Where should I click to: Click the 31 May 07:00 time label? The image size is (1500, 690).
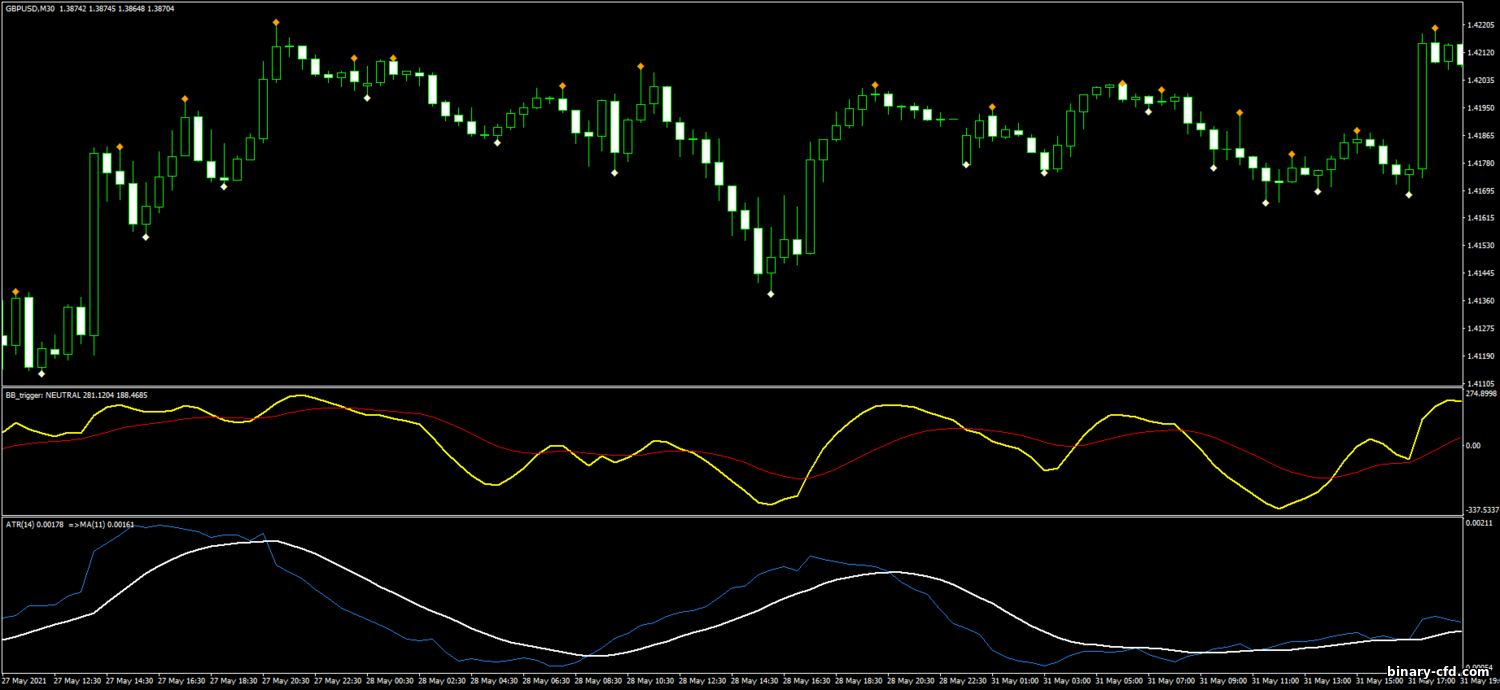point(1172,681)
